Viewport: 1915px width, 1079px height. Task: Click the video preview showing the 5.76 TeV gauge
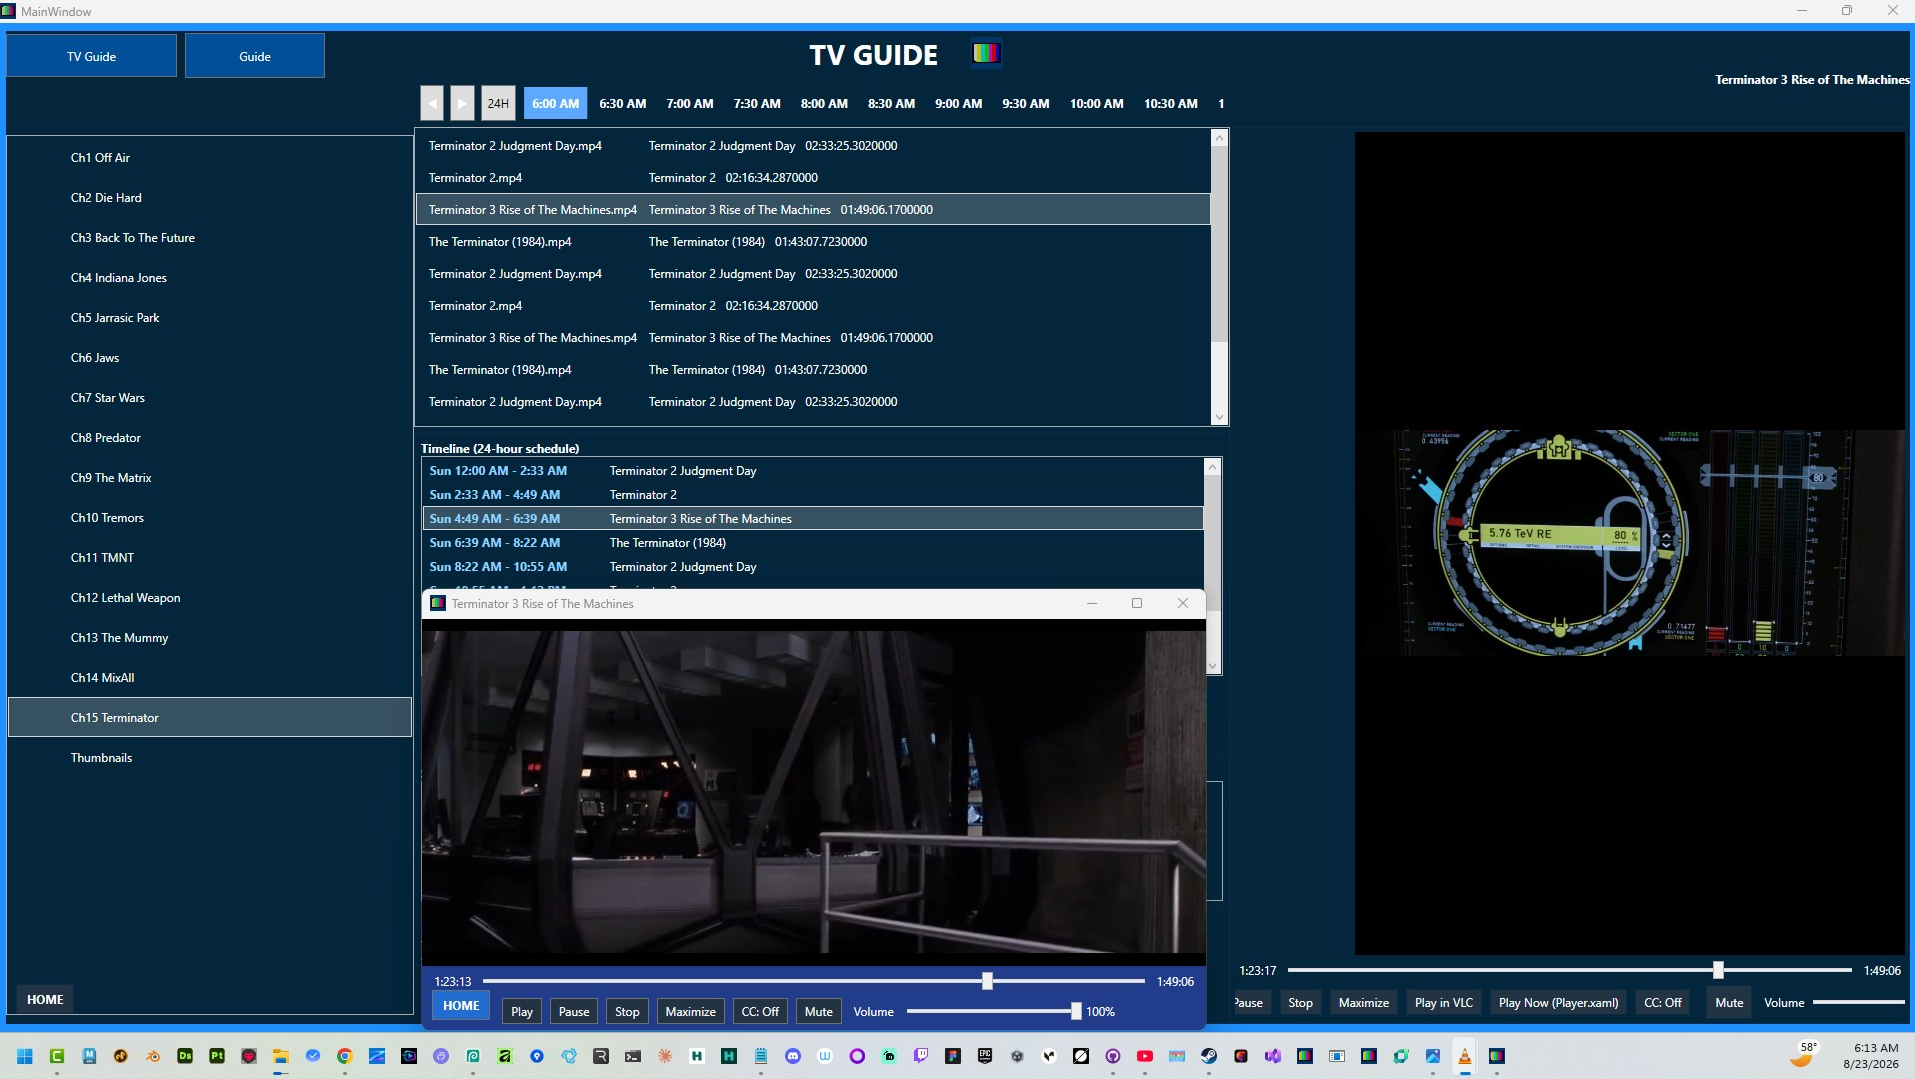click(x=1630, y=543)
